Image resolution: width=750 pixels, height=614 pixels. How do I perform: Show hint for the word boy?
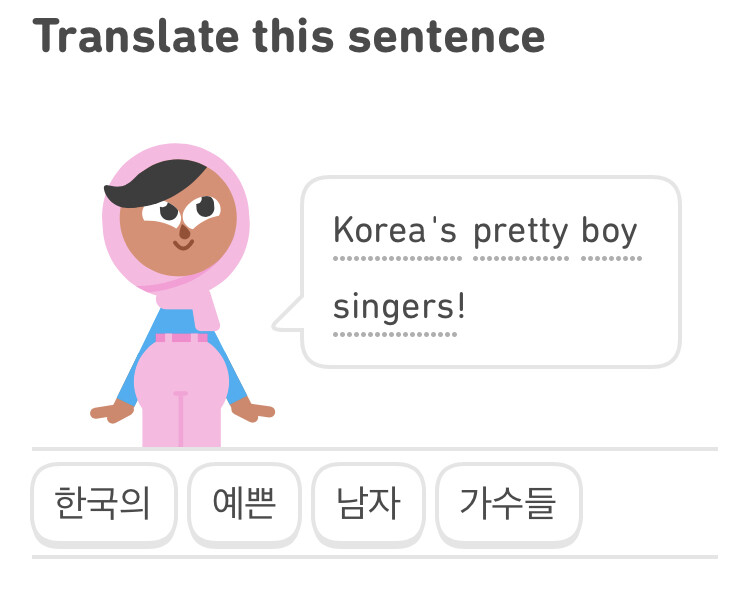click(x=610, y=231)
